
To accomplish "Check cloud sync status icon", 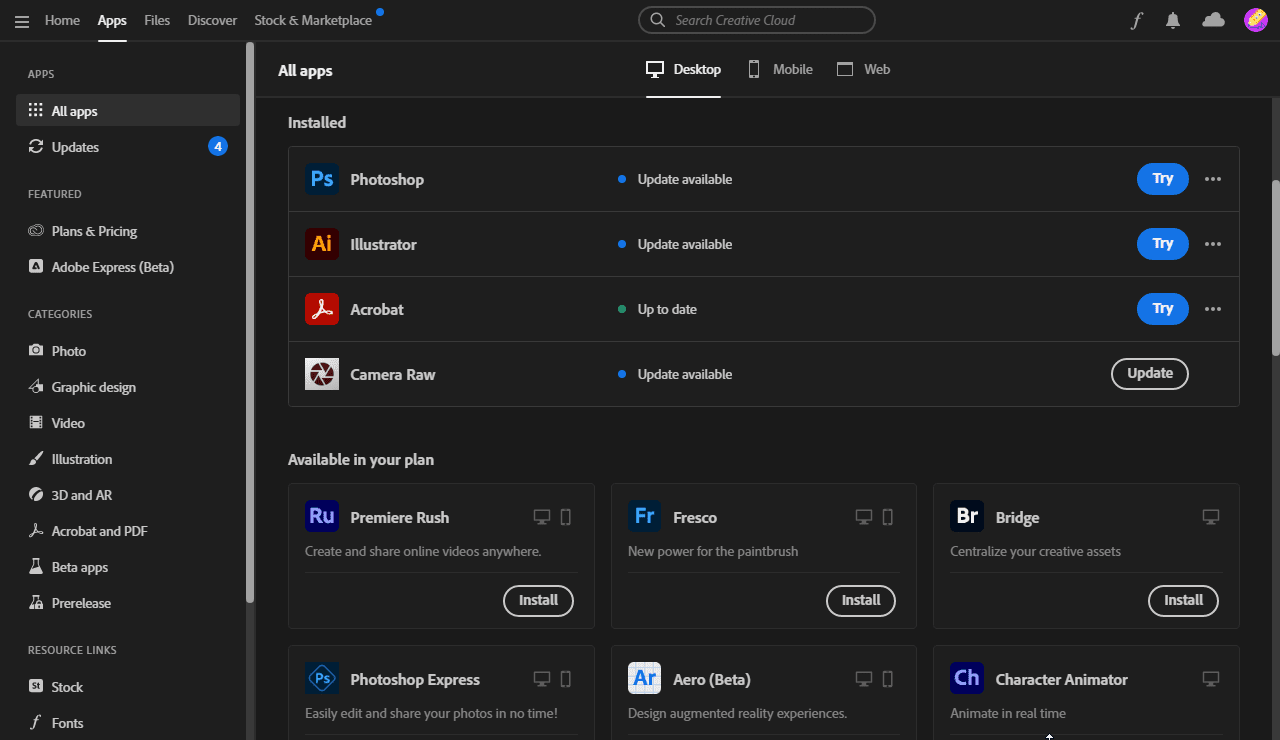I will tap(1213, 20).
